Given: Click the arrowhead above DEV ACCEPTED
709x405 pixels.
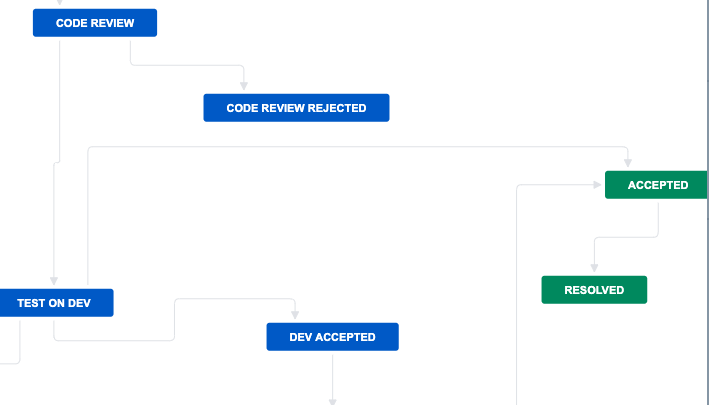Looking at the screenshot, I should click(295, 315).
